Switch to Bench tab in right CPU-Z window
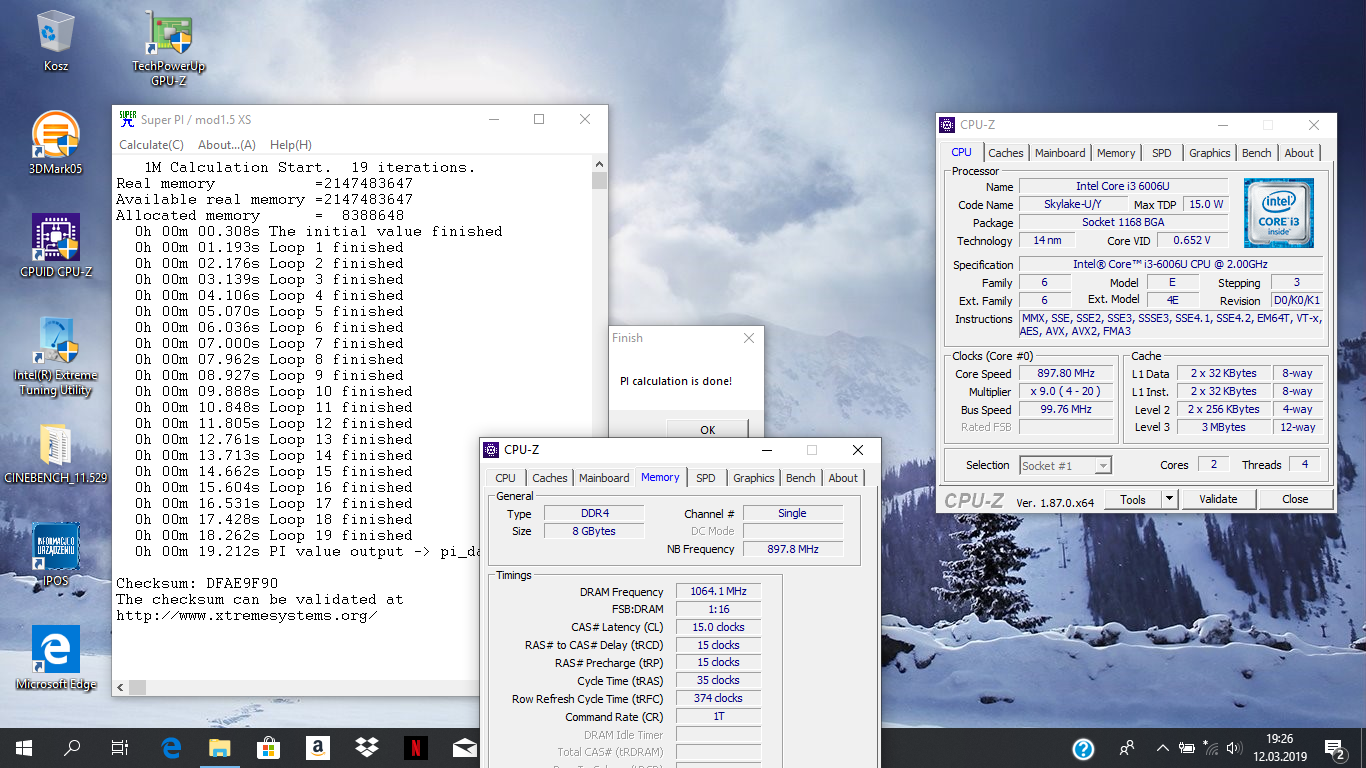The width and height of the screenshot is (1366, 768). point(1257,153)
